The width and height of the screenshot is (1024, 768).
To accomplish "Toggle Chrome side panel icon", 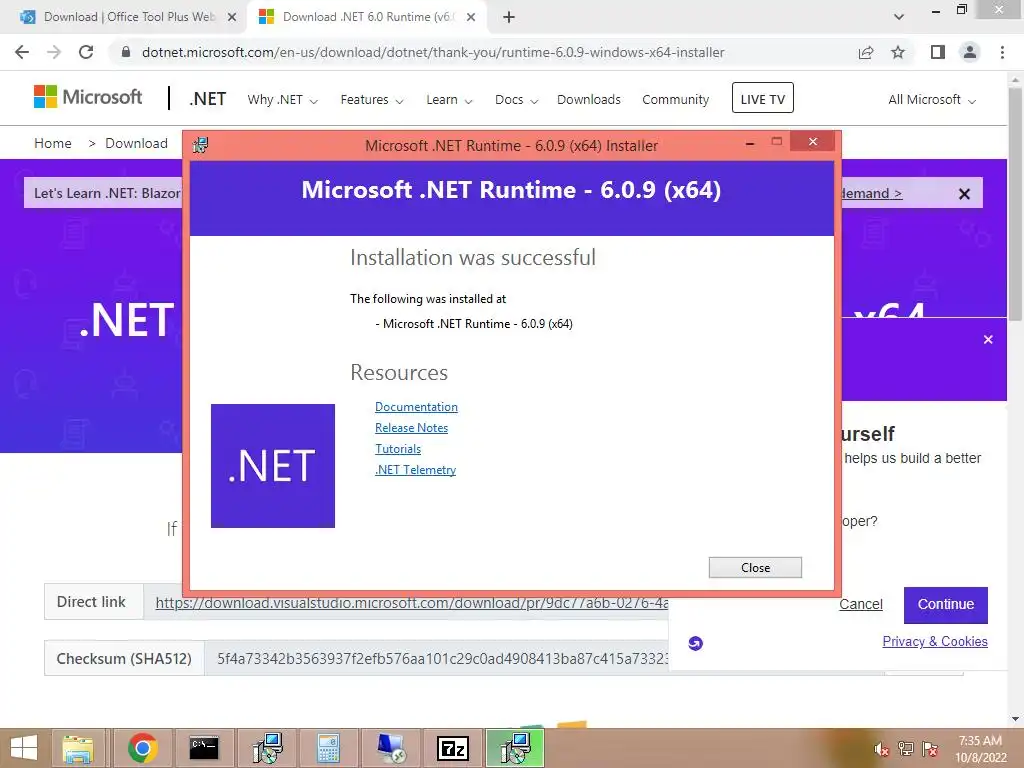I will point(938,52).
